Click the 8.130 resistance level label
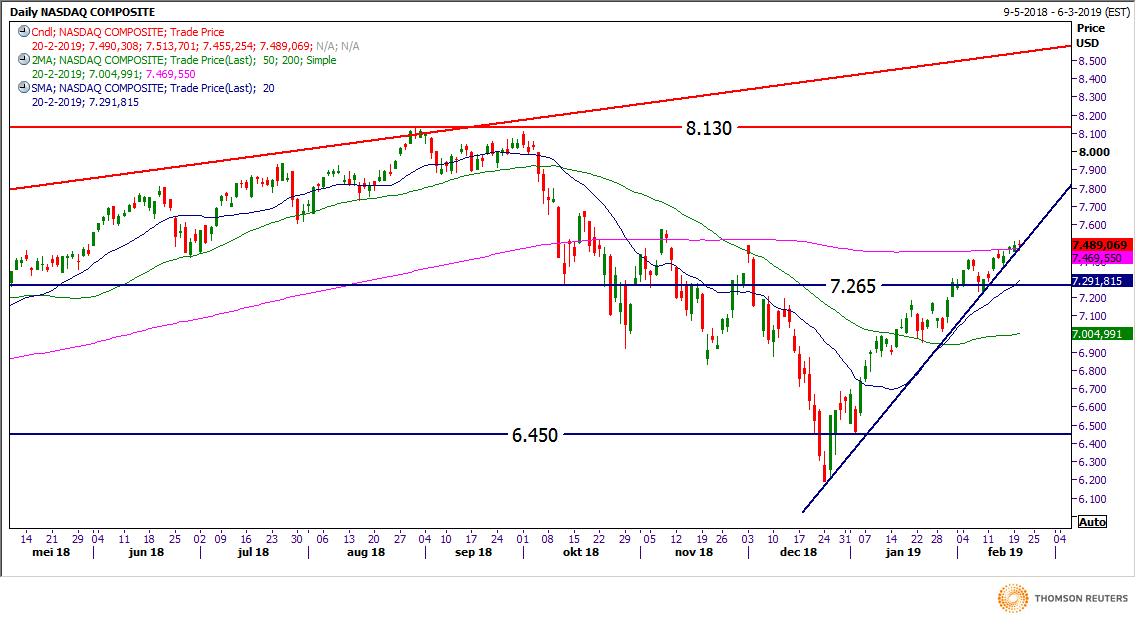Viewport: 1136px width, 617px height. [x=708, y=128]
